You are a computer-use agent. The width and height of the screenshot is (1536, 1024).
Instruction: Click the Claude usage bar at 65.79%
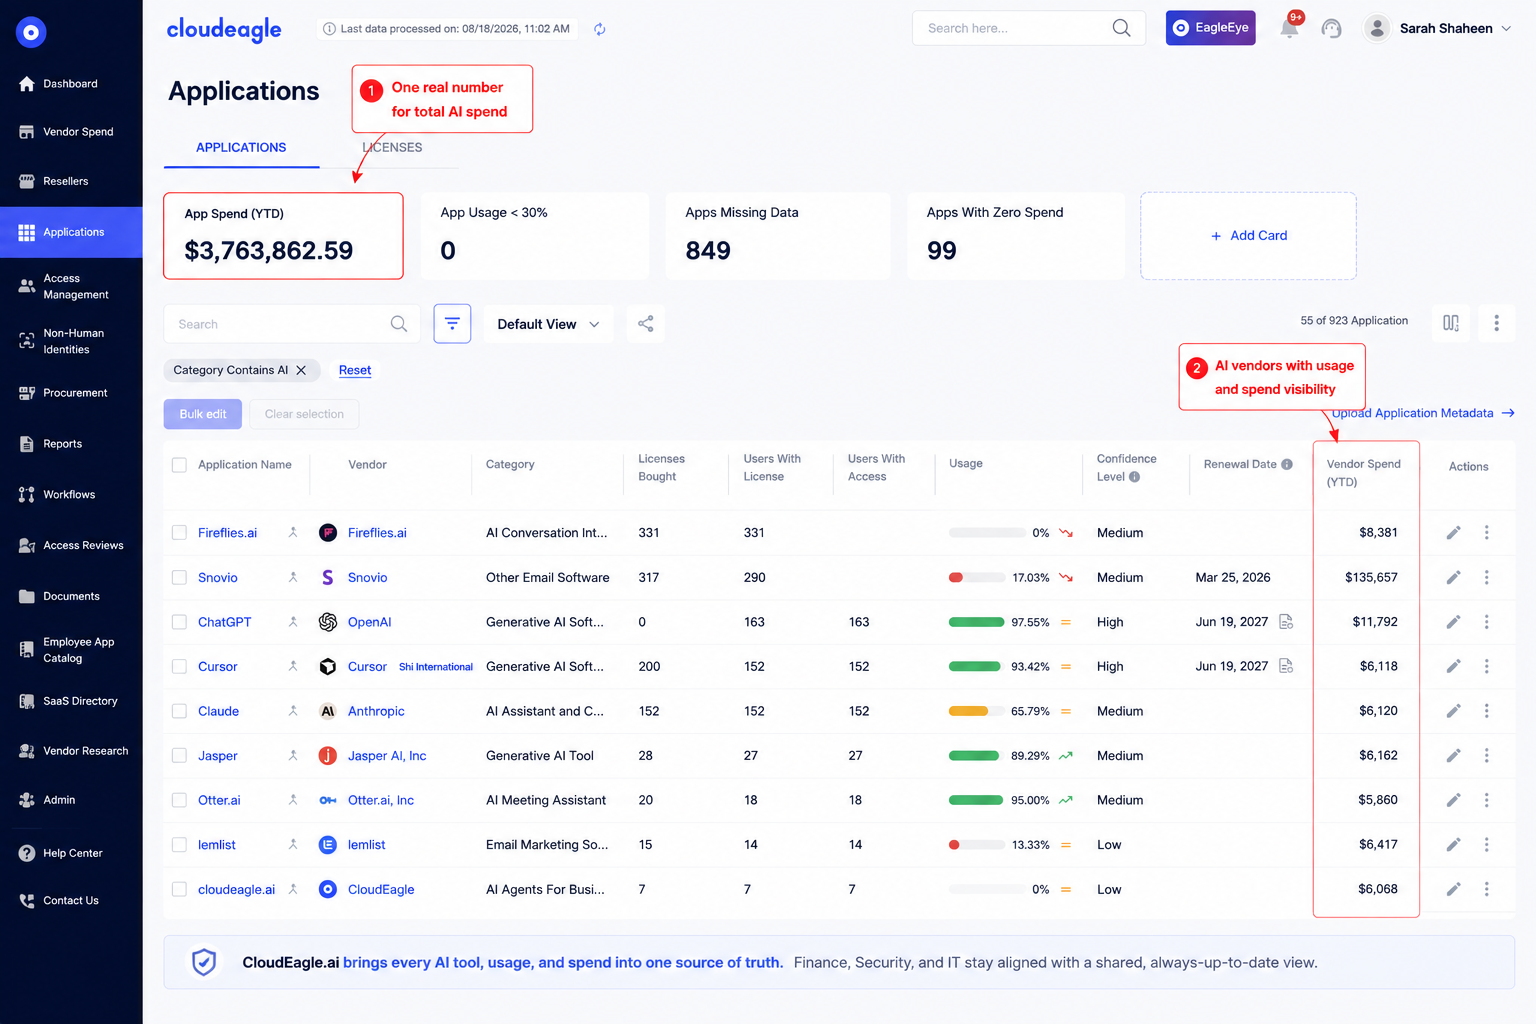976,711
